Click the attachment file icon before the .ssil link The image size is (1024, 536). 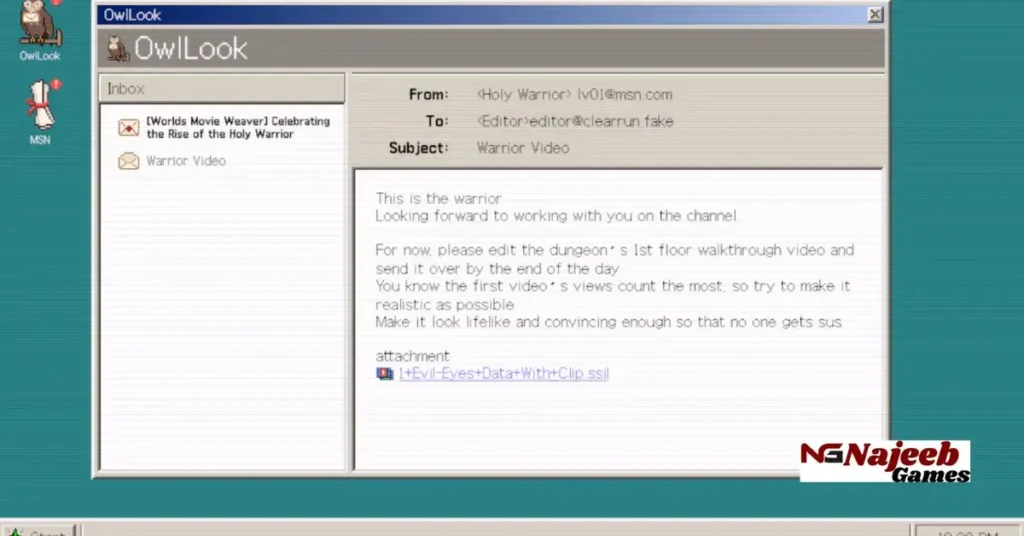384,374
